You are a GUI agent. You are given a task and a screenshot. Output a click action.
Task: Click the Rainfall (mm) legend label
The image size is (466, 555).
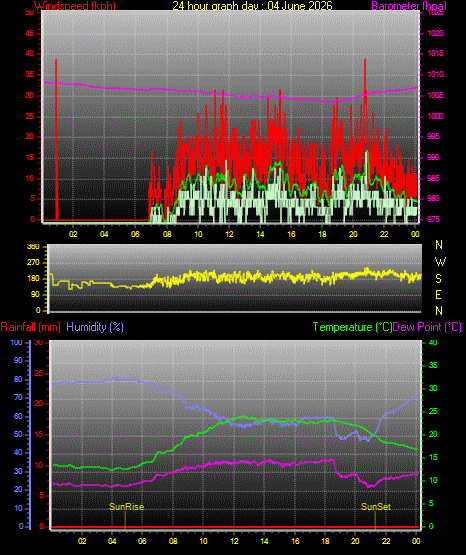point(30,327)
